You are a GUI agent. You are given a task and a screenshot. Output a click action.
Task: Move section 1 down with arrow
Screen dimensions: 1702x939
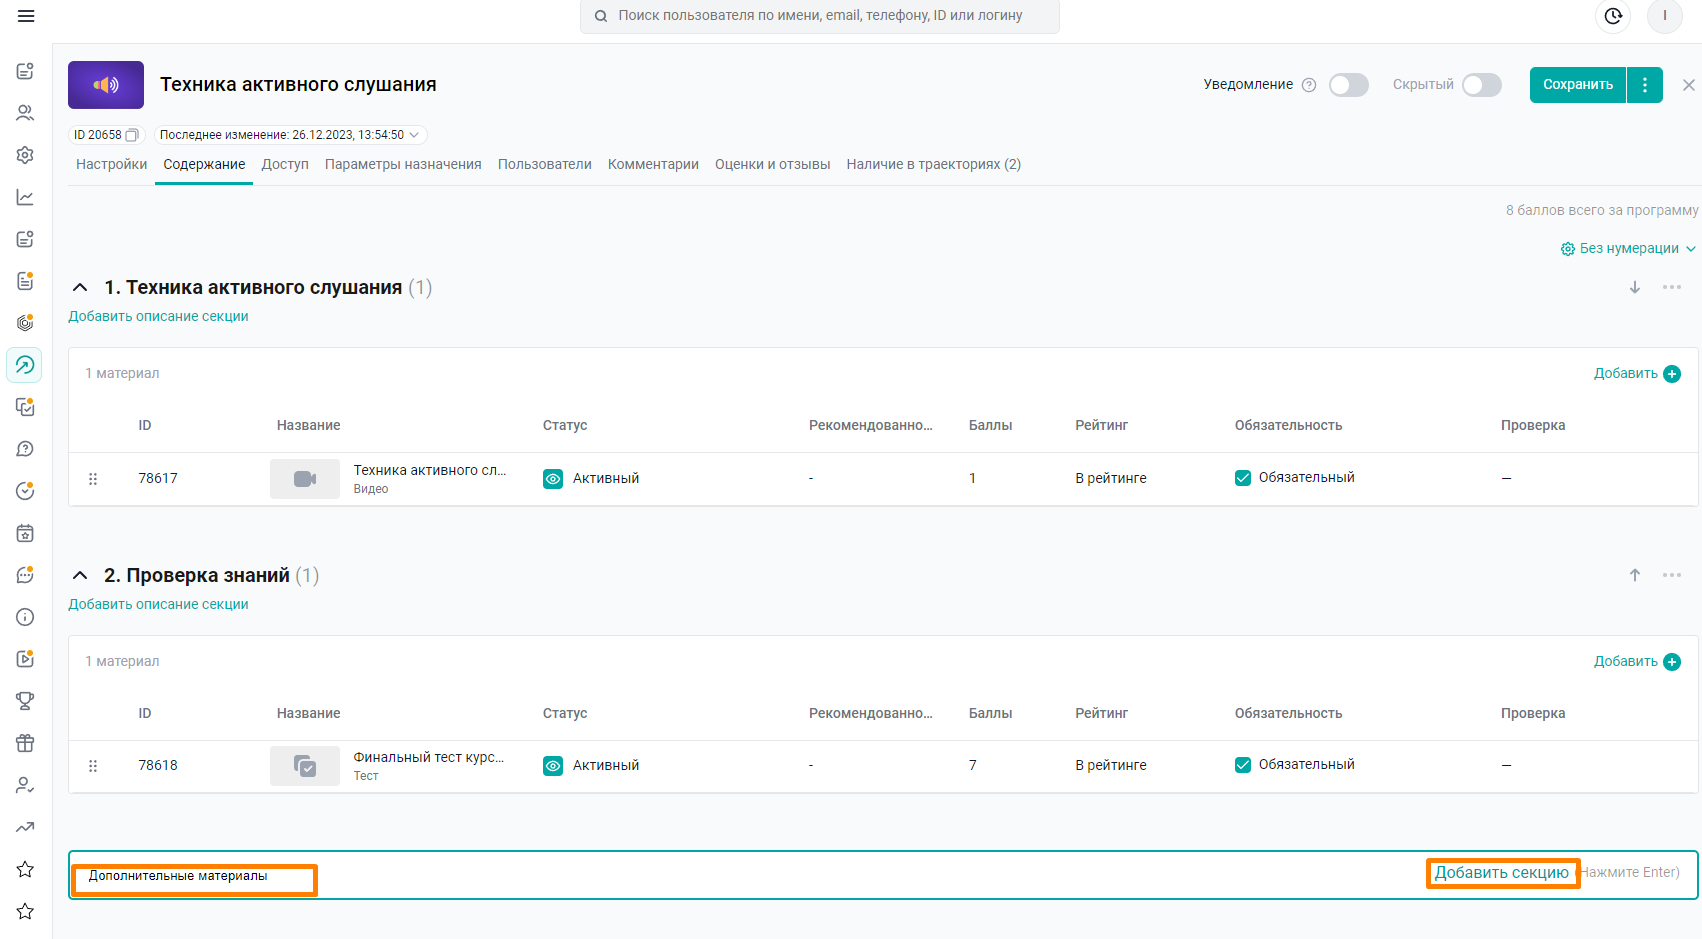1635,287
